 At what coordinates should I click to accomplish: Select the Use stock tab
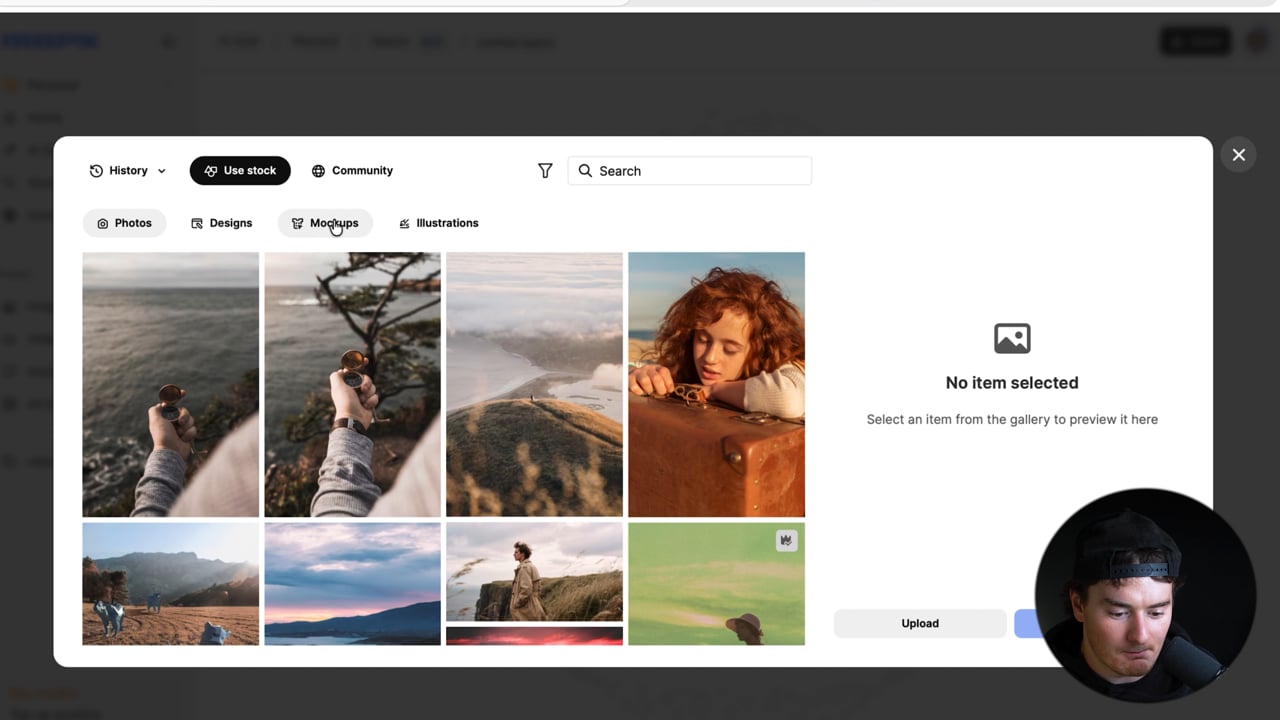point(240,171)
